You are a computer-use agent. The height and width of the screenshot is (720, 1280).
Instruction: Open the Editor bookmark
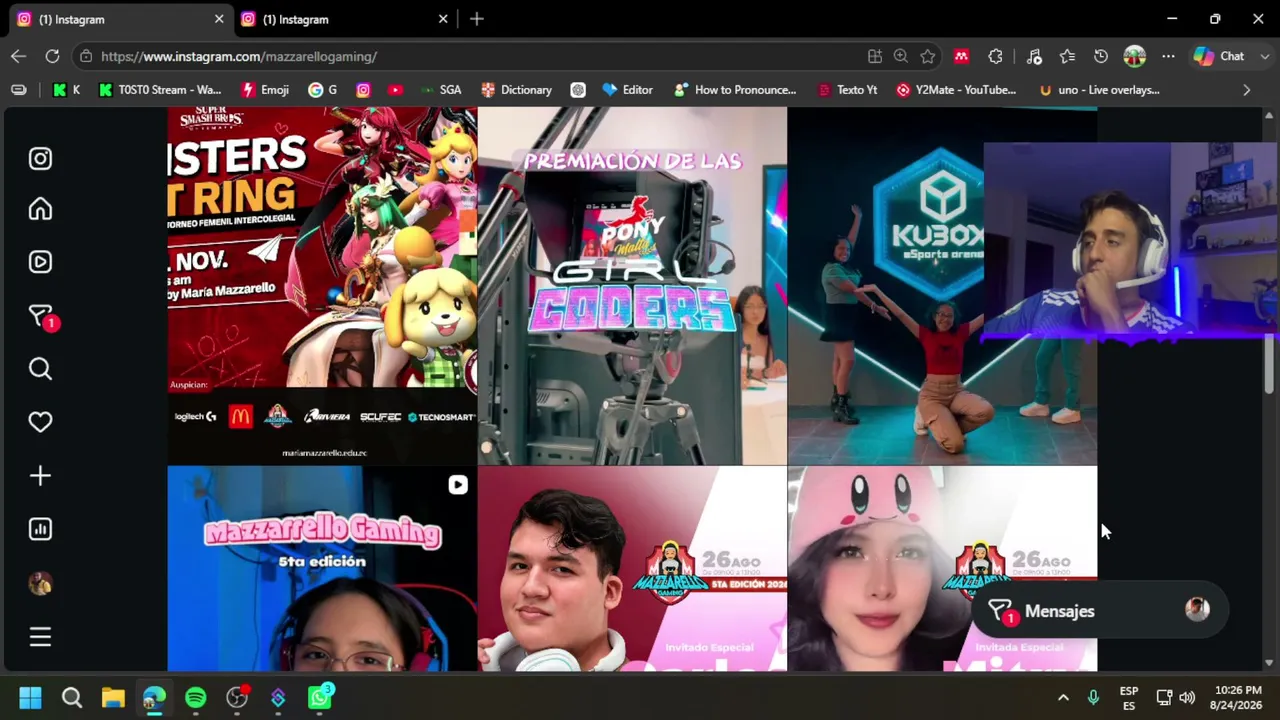tap(627, 90)
